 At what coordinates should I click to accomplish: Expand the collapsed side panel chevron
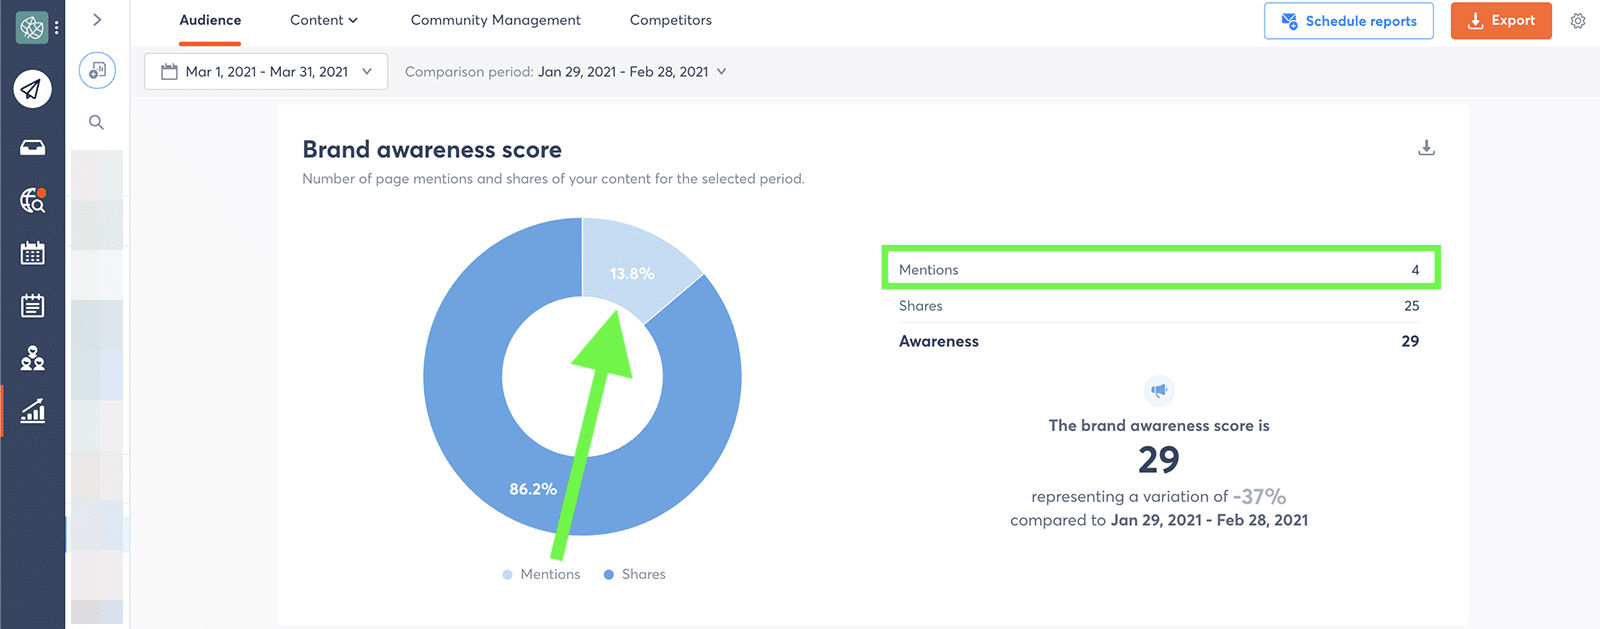click(97, 20)
